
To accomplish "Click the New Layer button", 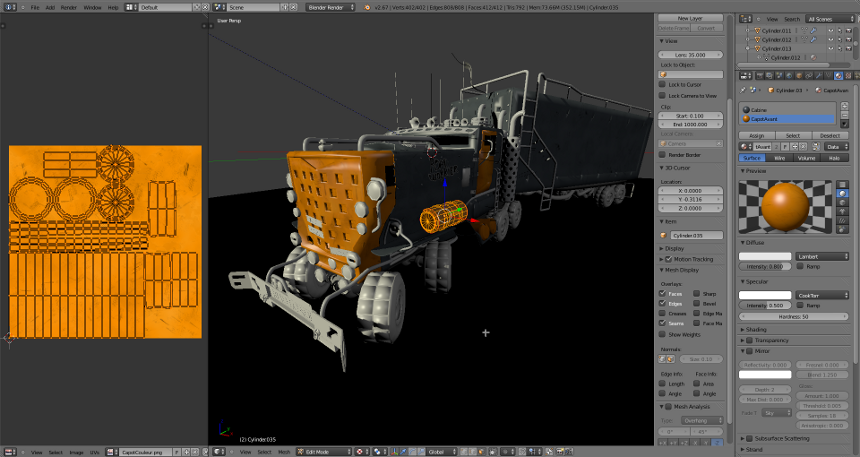I will tap(691, 18).
